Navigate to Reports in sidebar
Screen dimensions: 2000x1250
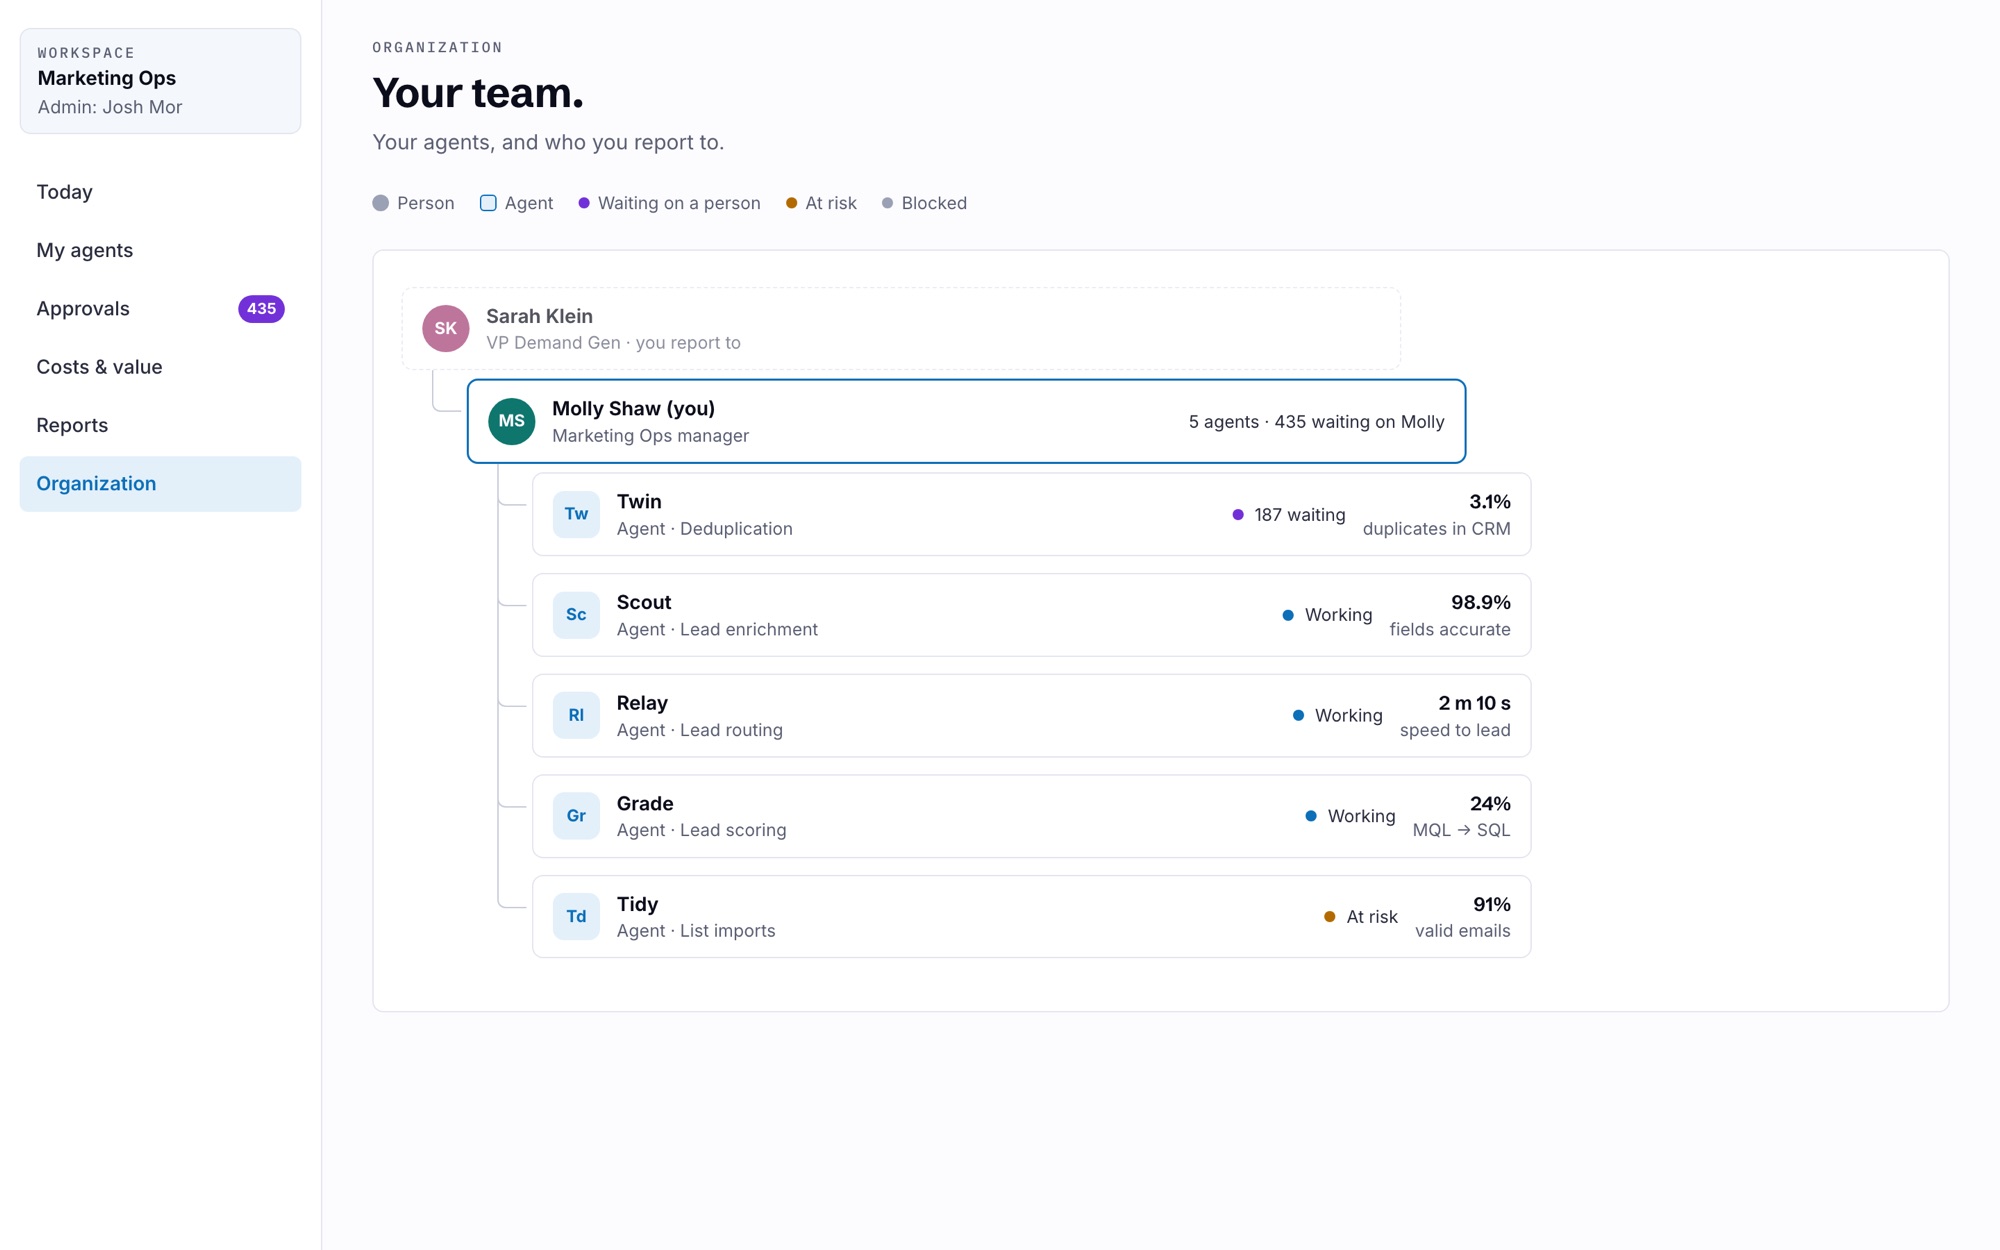(x=160, y=425)
